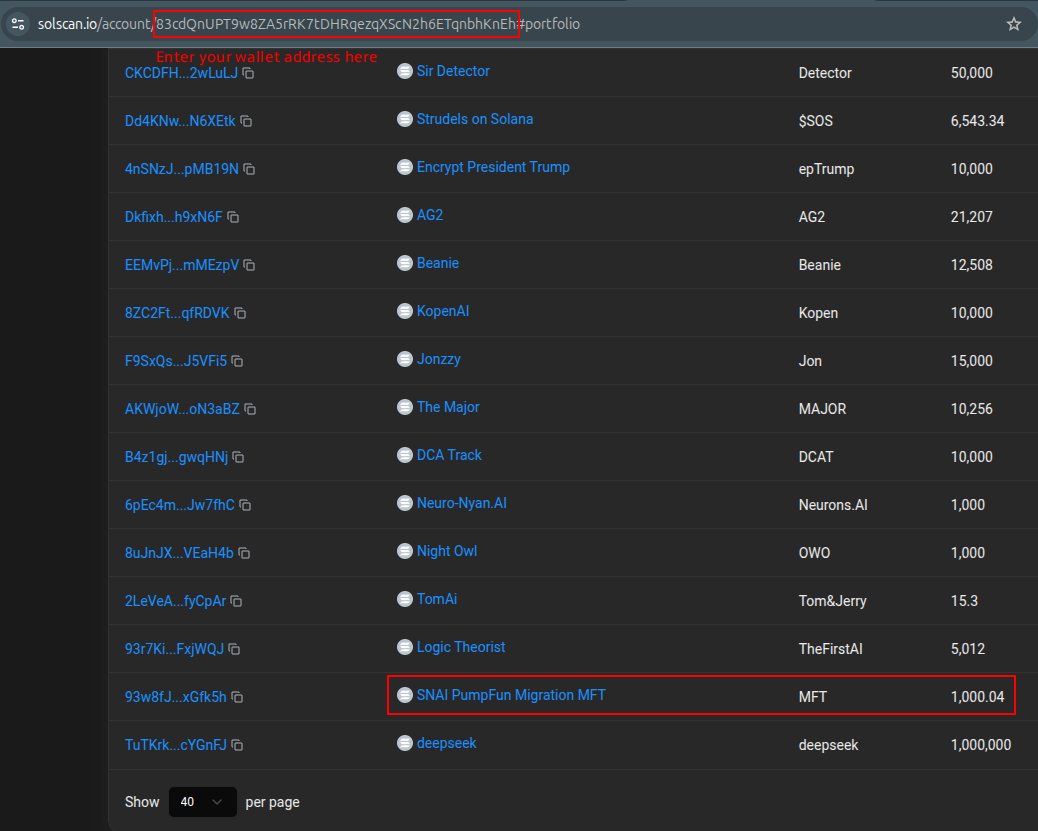Viewport: 1038px width, 831px height.
Task: Open account link TuTKrk...cYGnFJ
Action: click(175, 746)
